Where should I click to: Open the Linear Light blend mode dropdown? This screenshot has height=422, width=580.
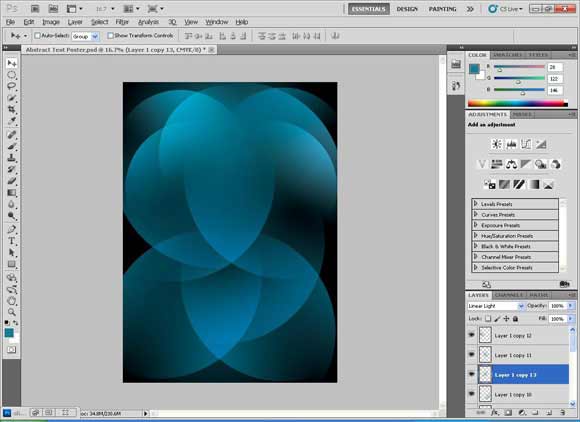(496, 306)
